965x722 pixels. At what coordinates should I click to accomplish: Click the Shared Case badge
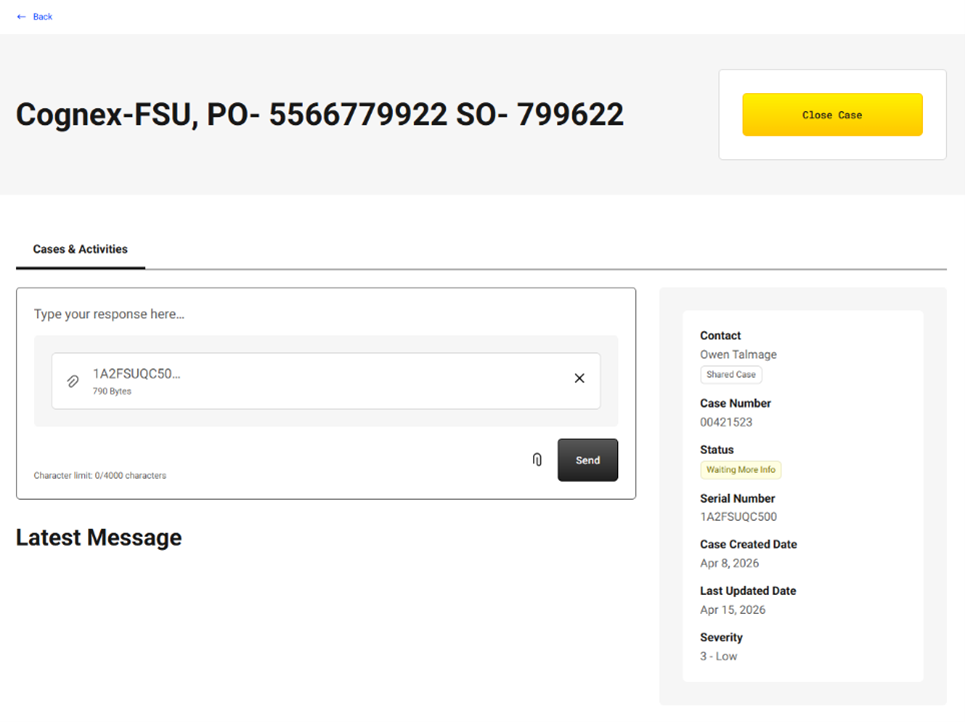point(731,374)
